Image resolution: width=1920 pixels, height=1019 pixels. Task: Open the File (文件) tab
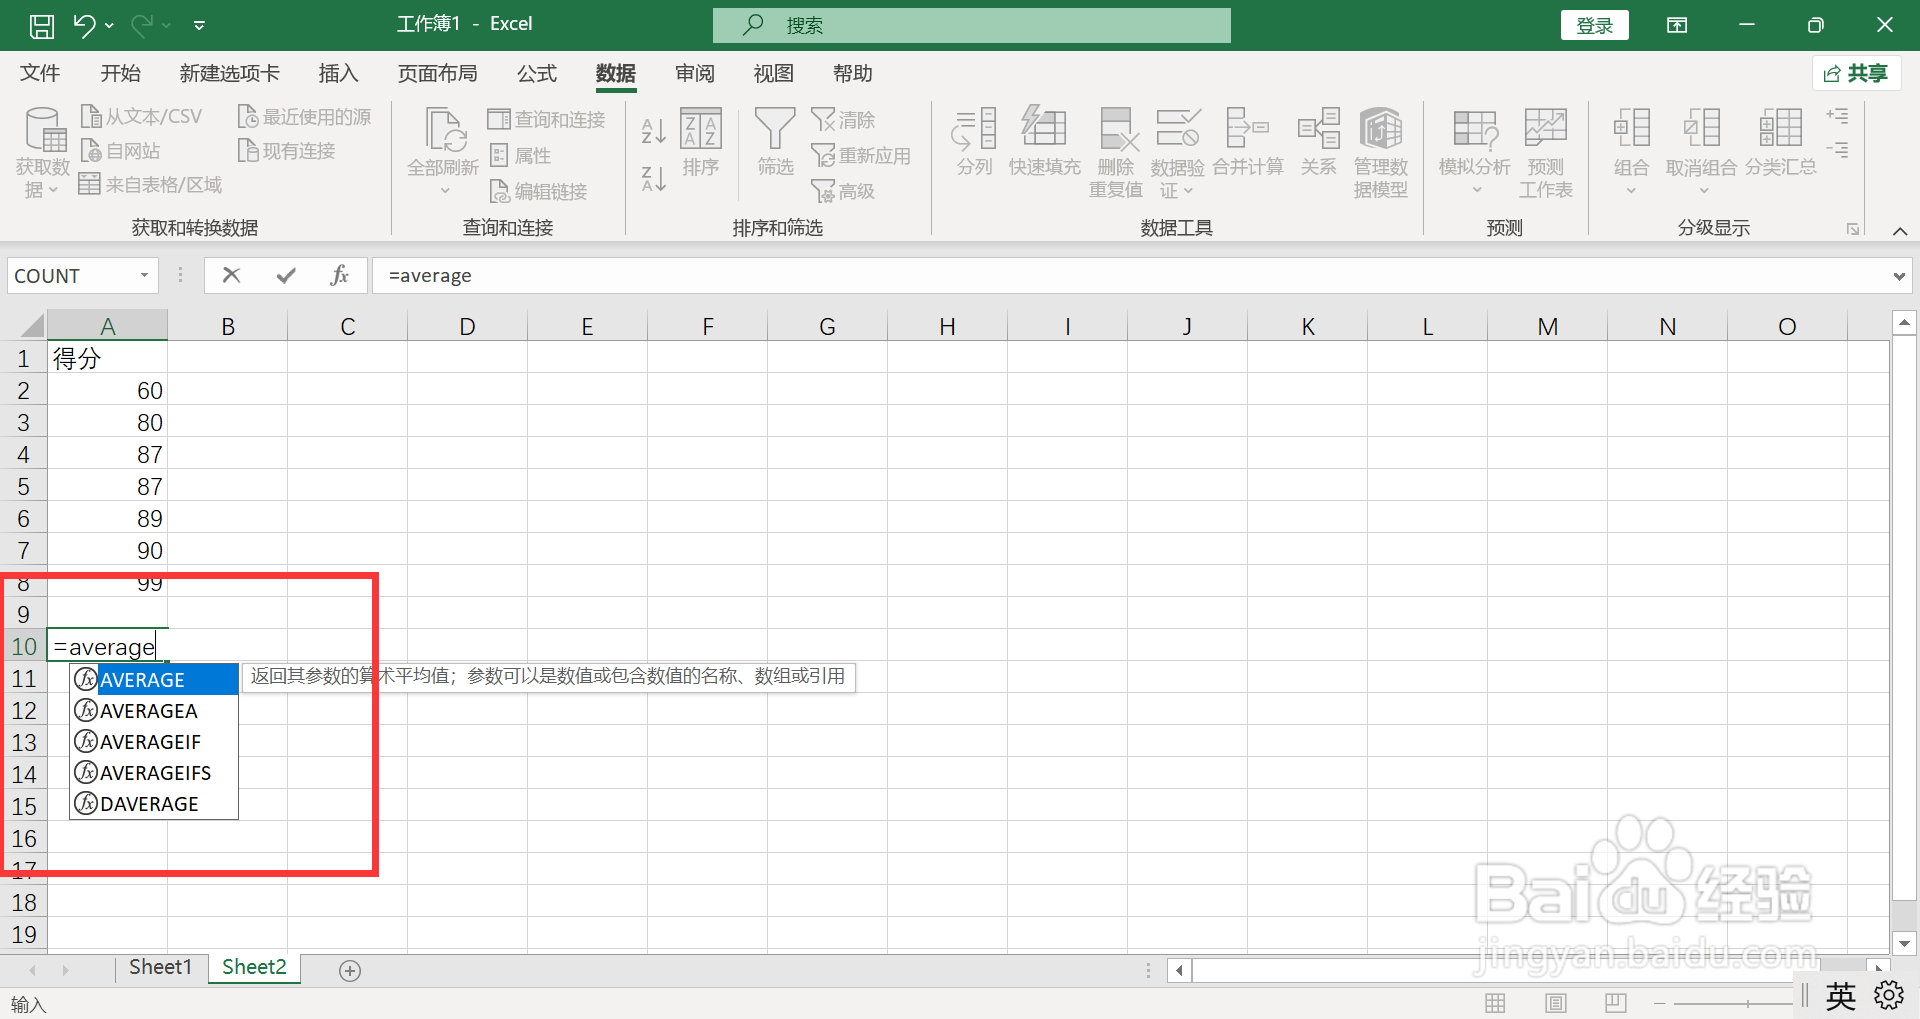tap(40, 73)
